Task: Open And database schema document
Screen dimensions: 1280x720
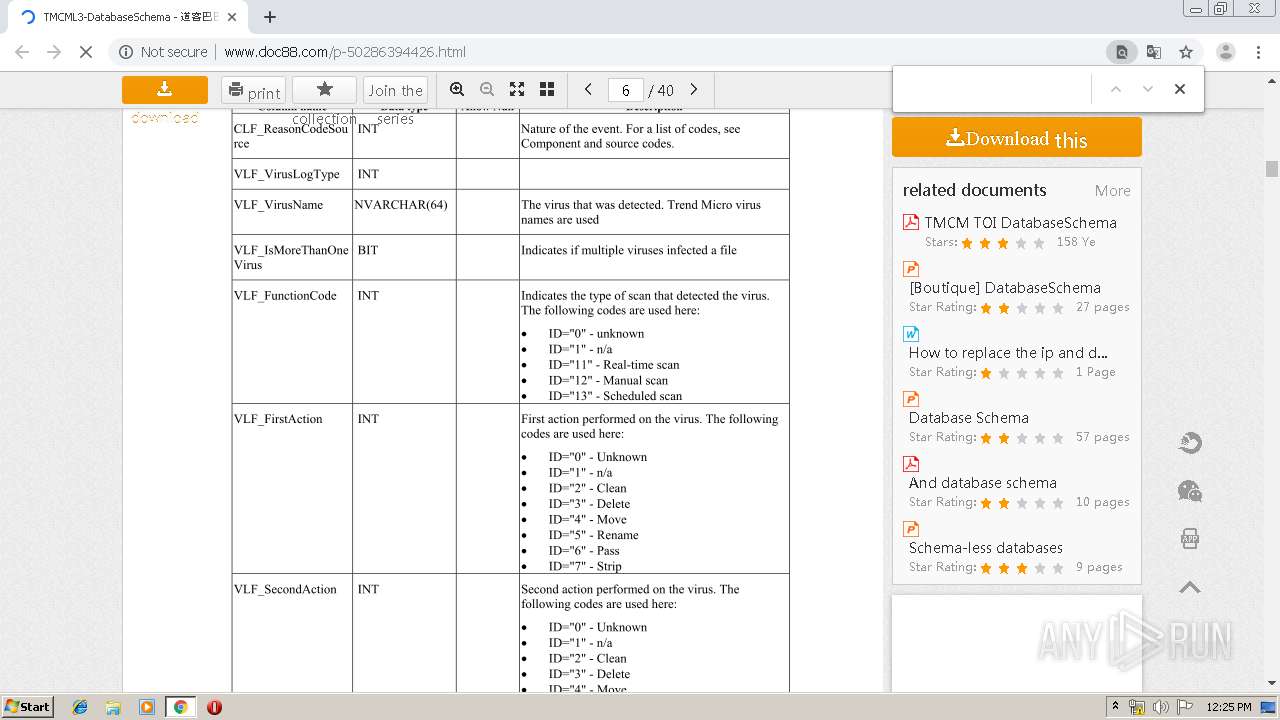Action: point(982,483)
